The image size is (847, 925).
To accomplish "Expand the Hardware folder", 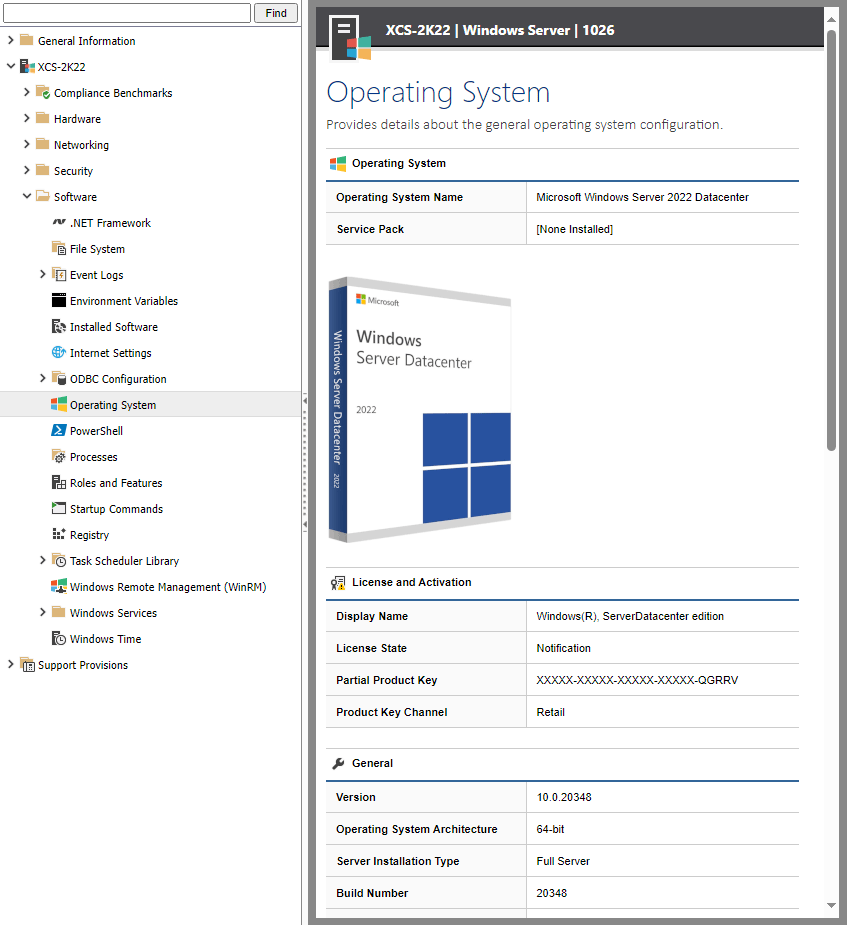I will (27, 118).
